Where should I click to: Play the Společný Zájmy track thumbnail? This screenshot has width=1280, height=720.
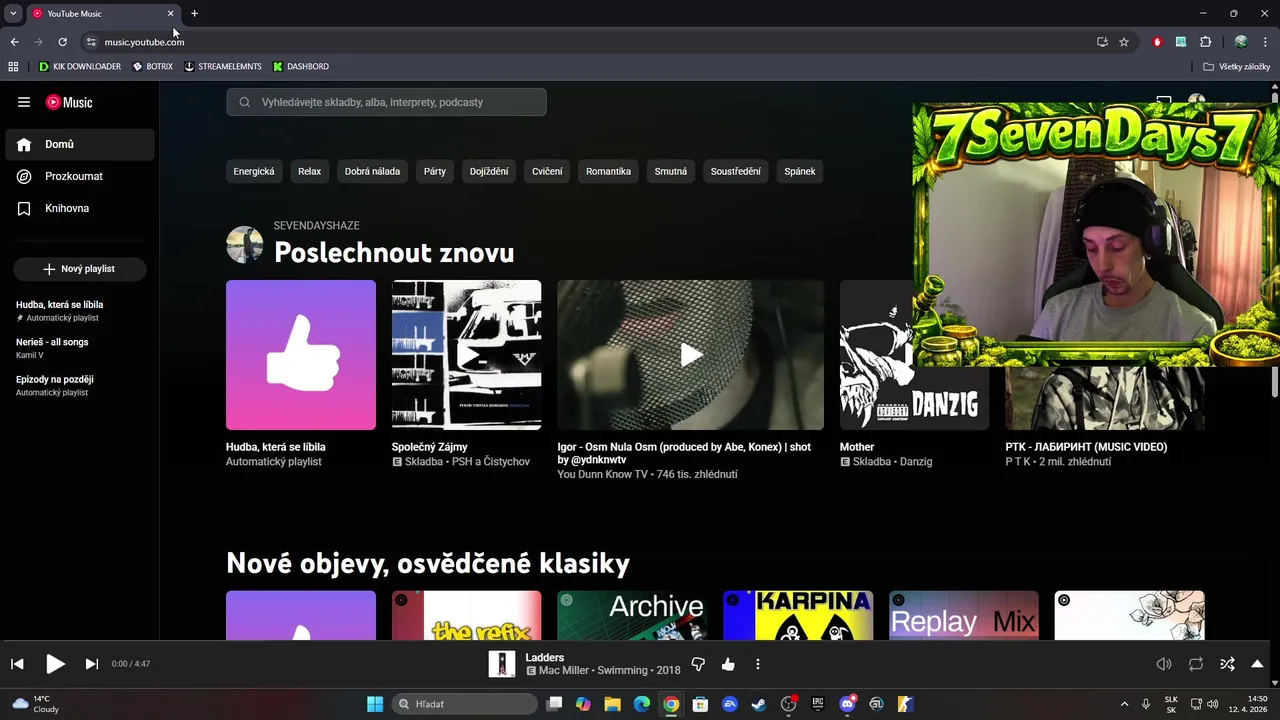pos(467,355)
